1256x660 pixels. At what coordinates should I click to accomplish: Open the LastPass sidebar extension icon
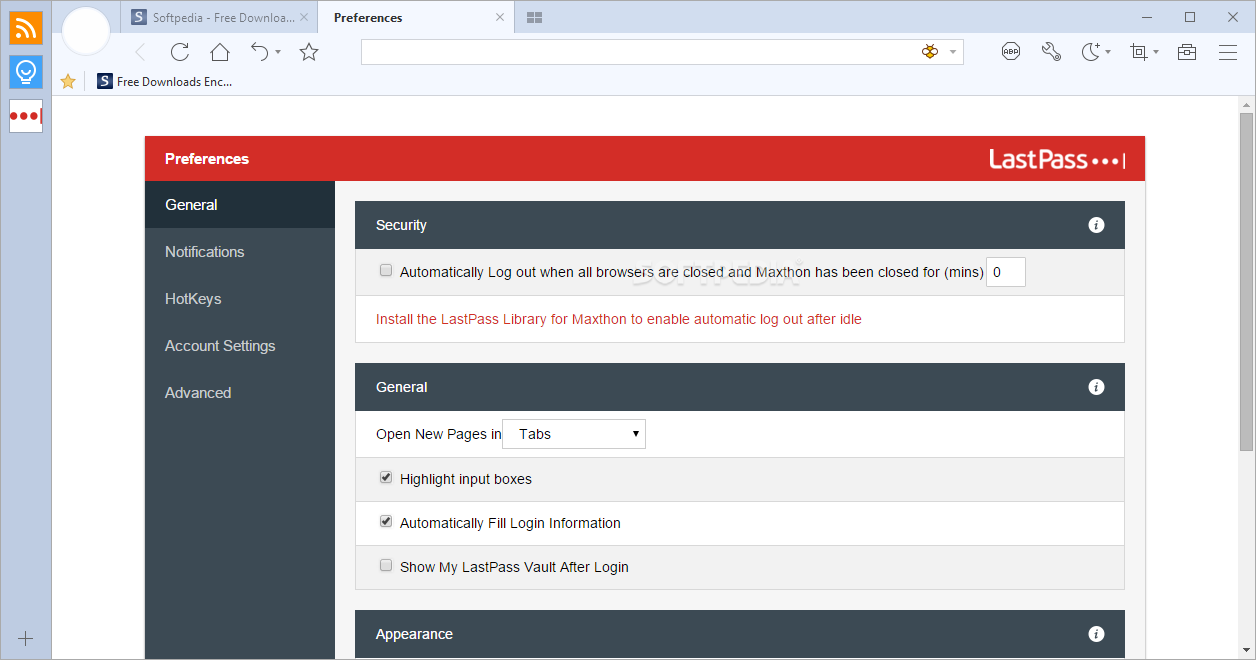(x=26, y=116)
